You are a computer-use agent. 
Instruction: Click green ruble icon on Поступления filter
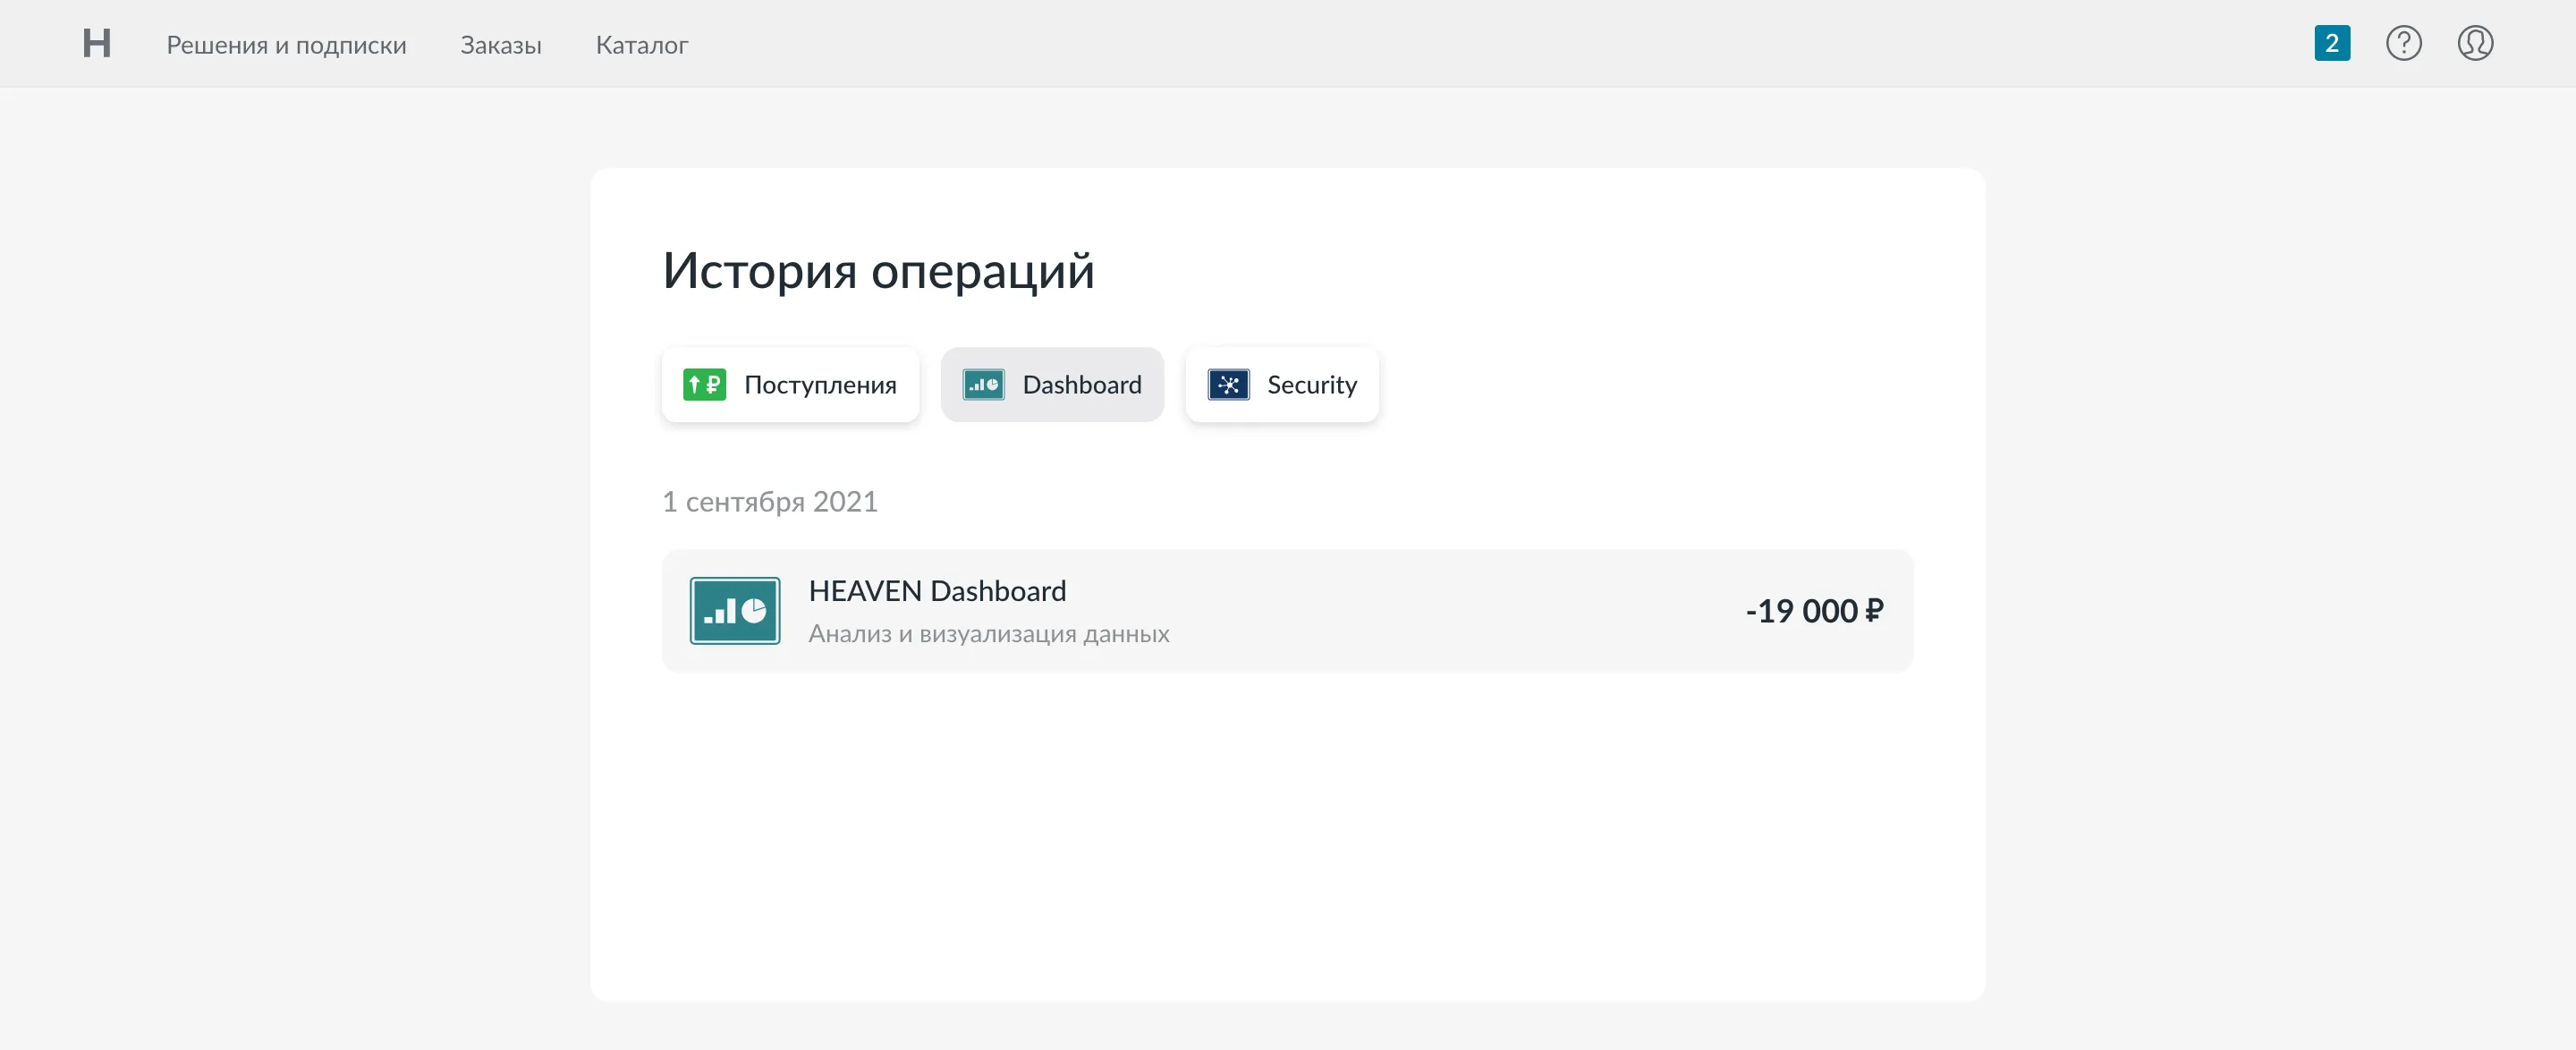[704, 384]
